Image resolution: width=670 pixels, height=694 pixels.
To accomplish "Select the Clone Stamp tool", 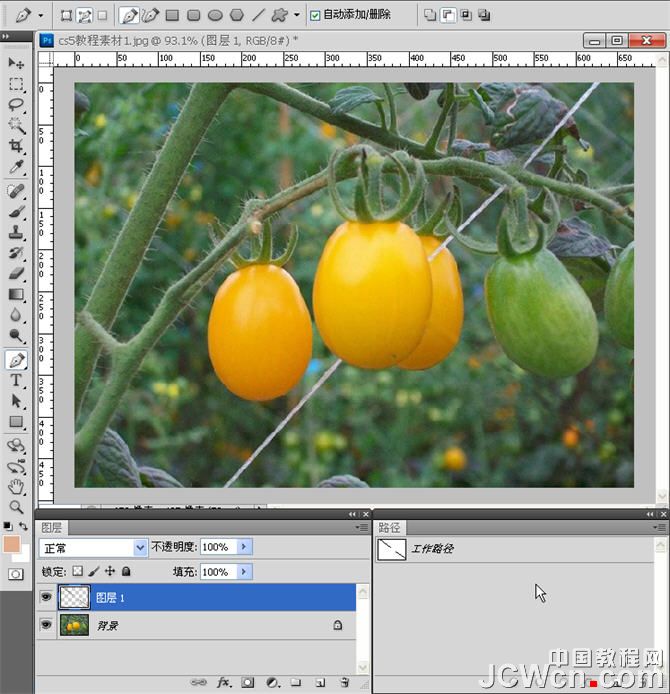I will [16, 232].
